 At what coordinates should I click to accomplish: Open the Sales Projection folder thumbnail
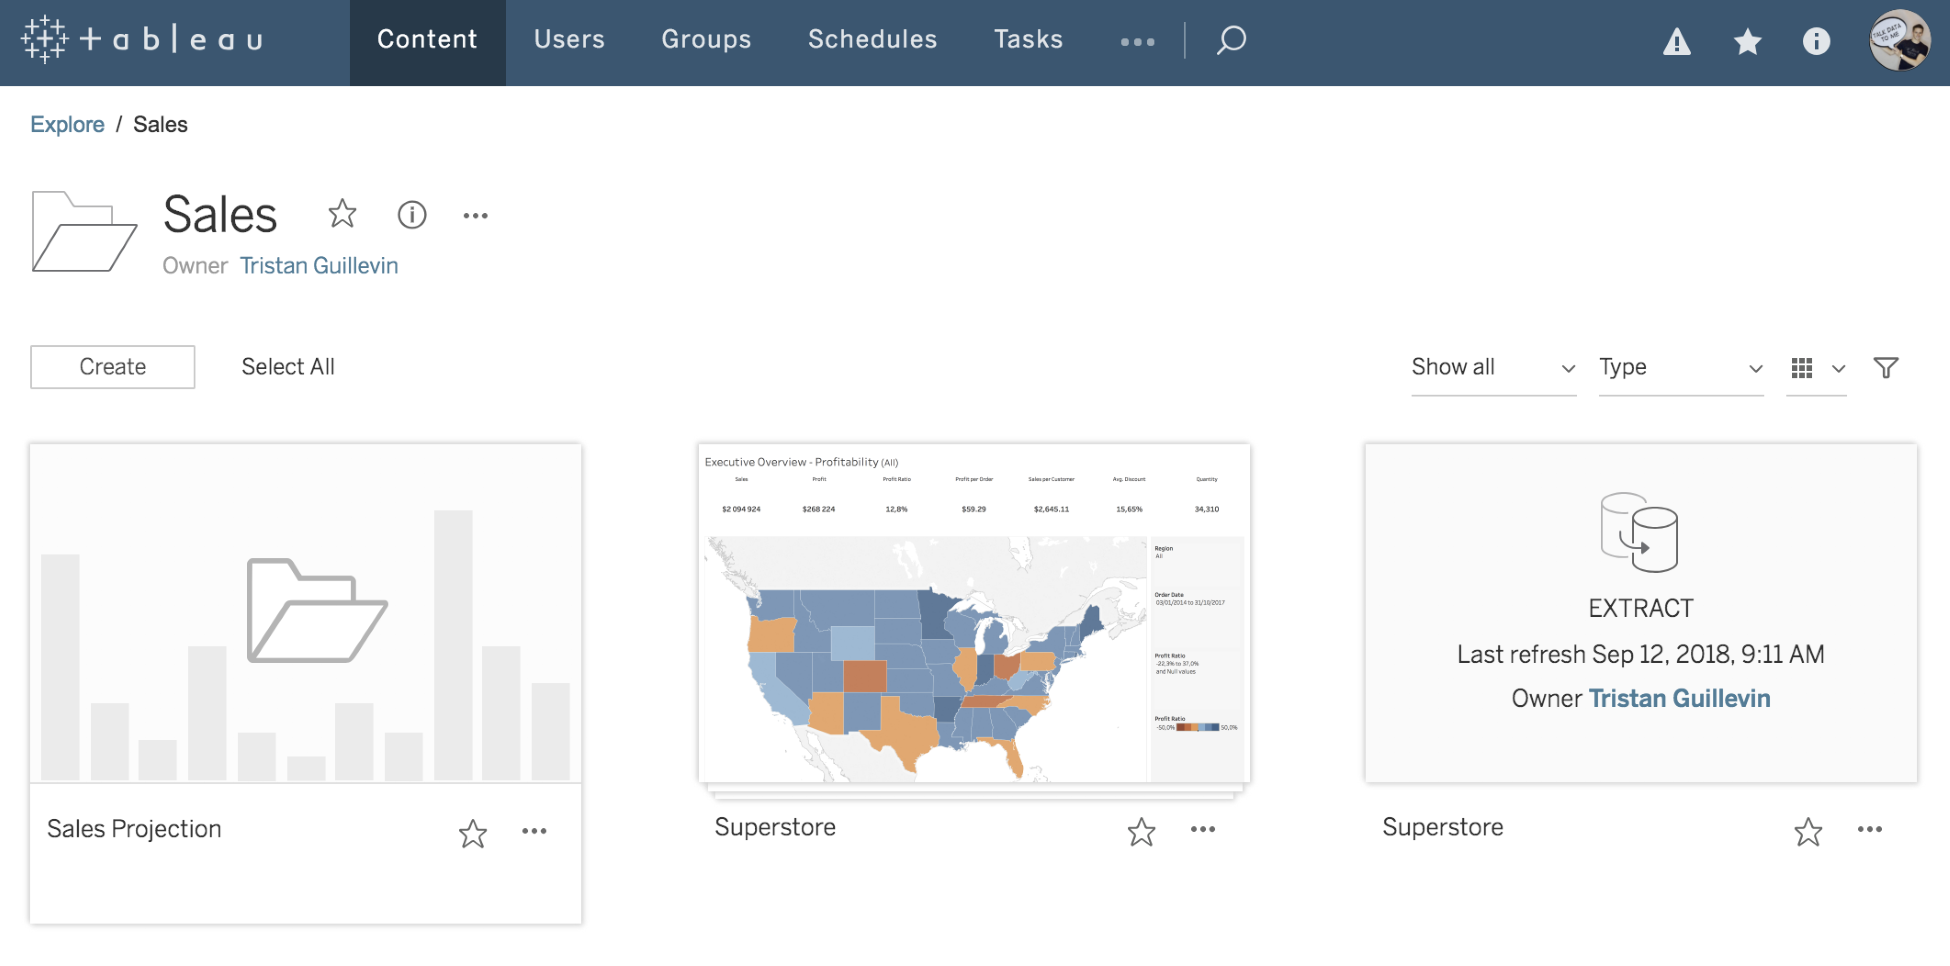[305, 613]
